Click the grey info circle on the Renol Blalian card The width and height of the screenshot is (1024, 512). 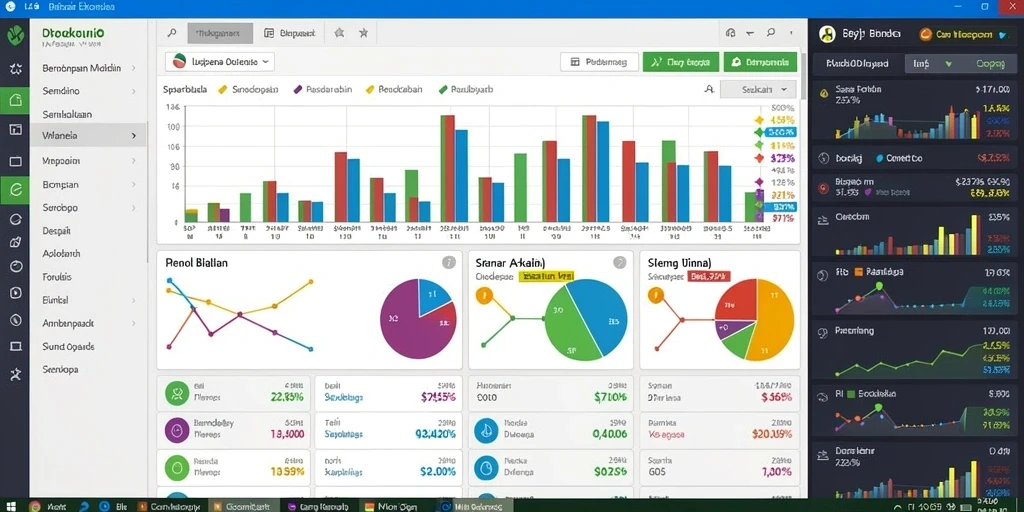[448, 263]
